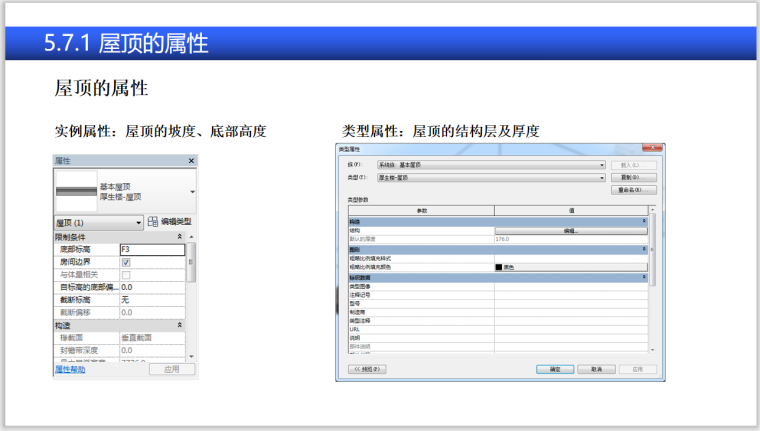Close the 属性 properties palette

(191, 161)
